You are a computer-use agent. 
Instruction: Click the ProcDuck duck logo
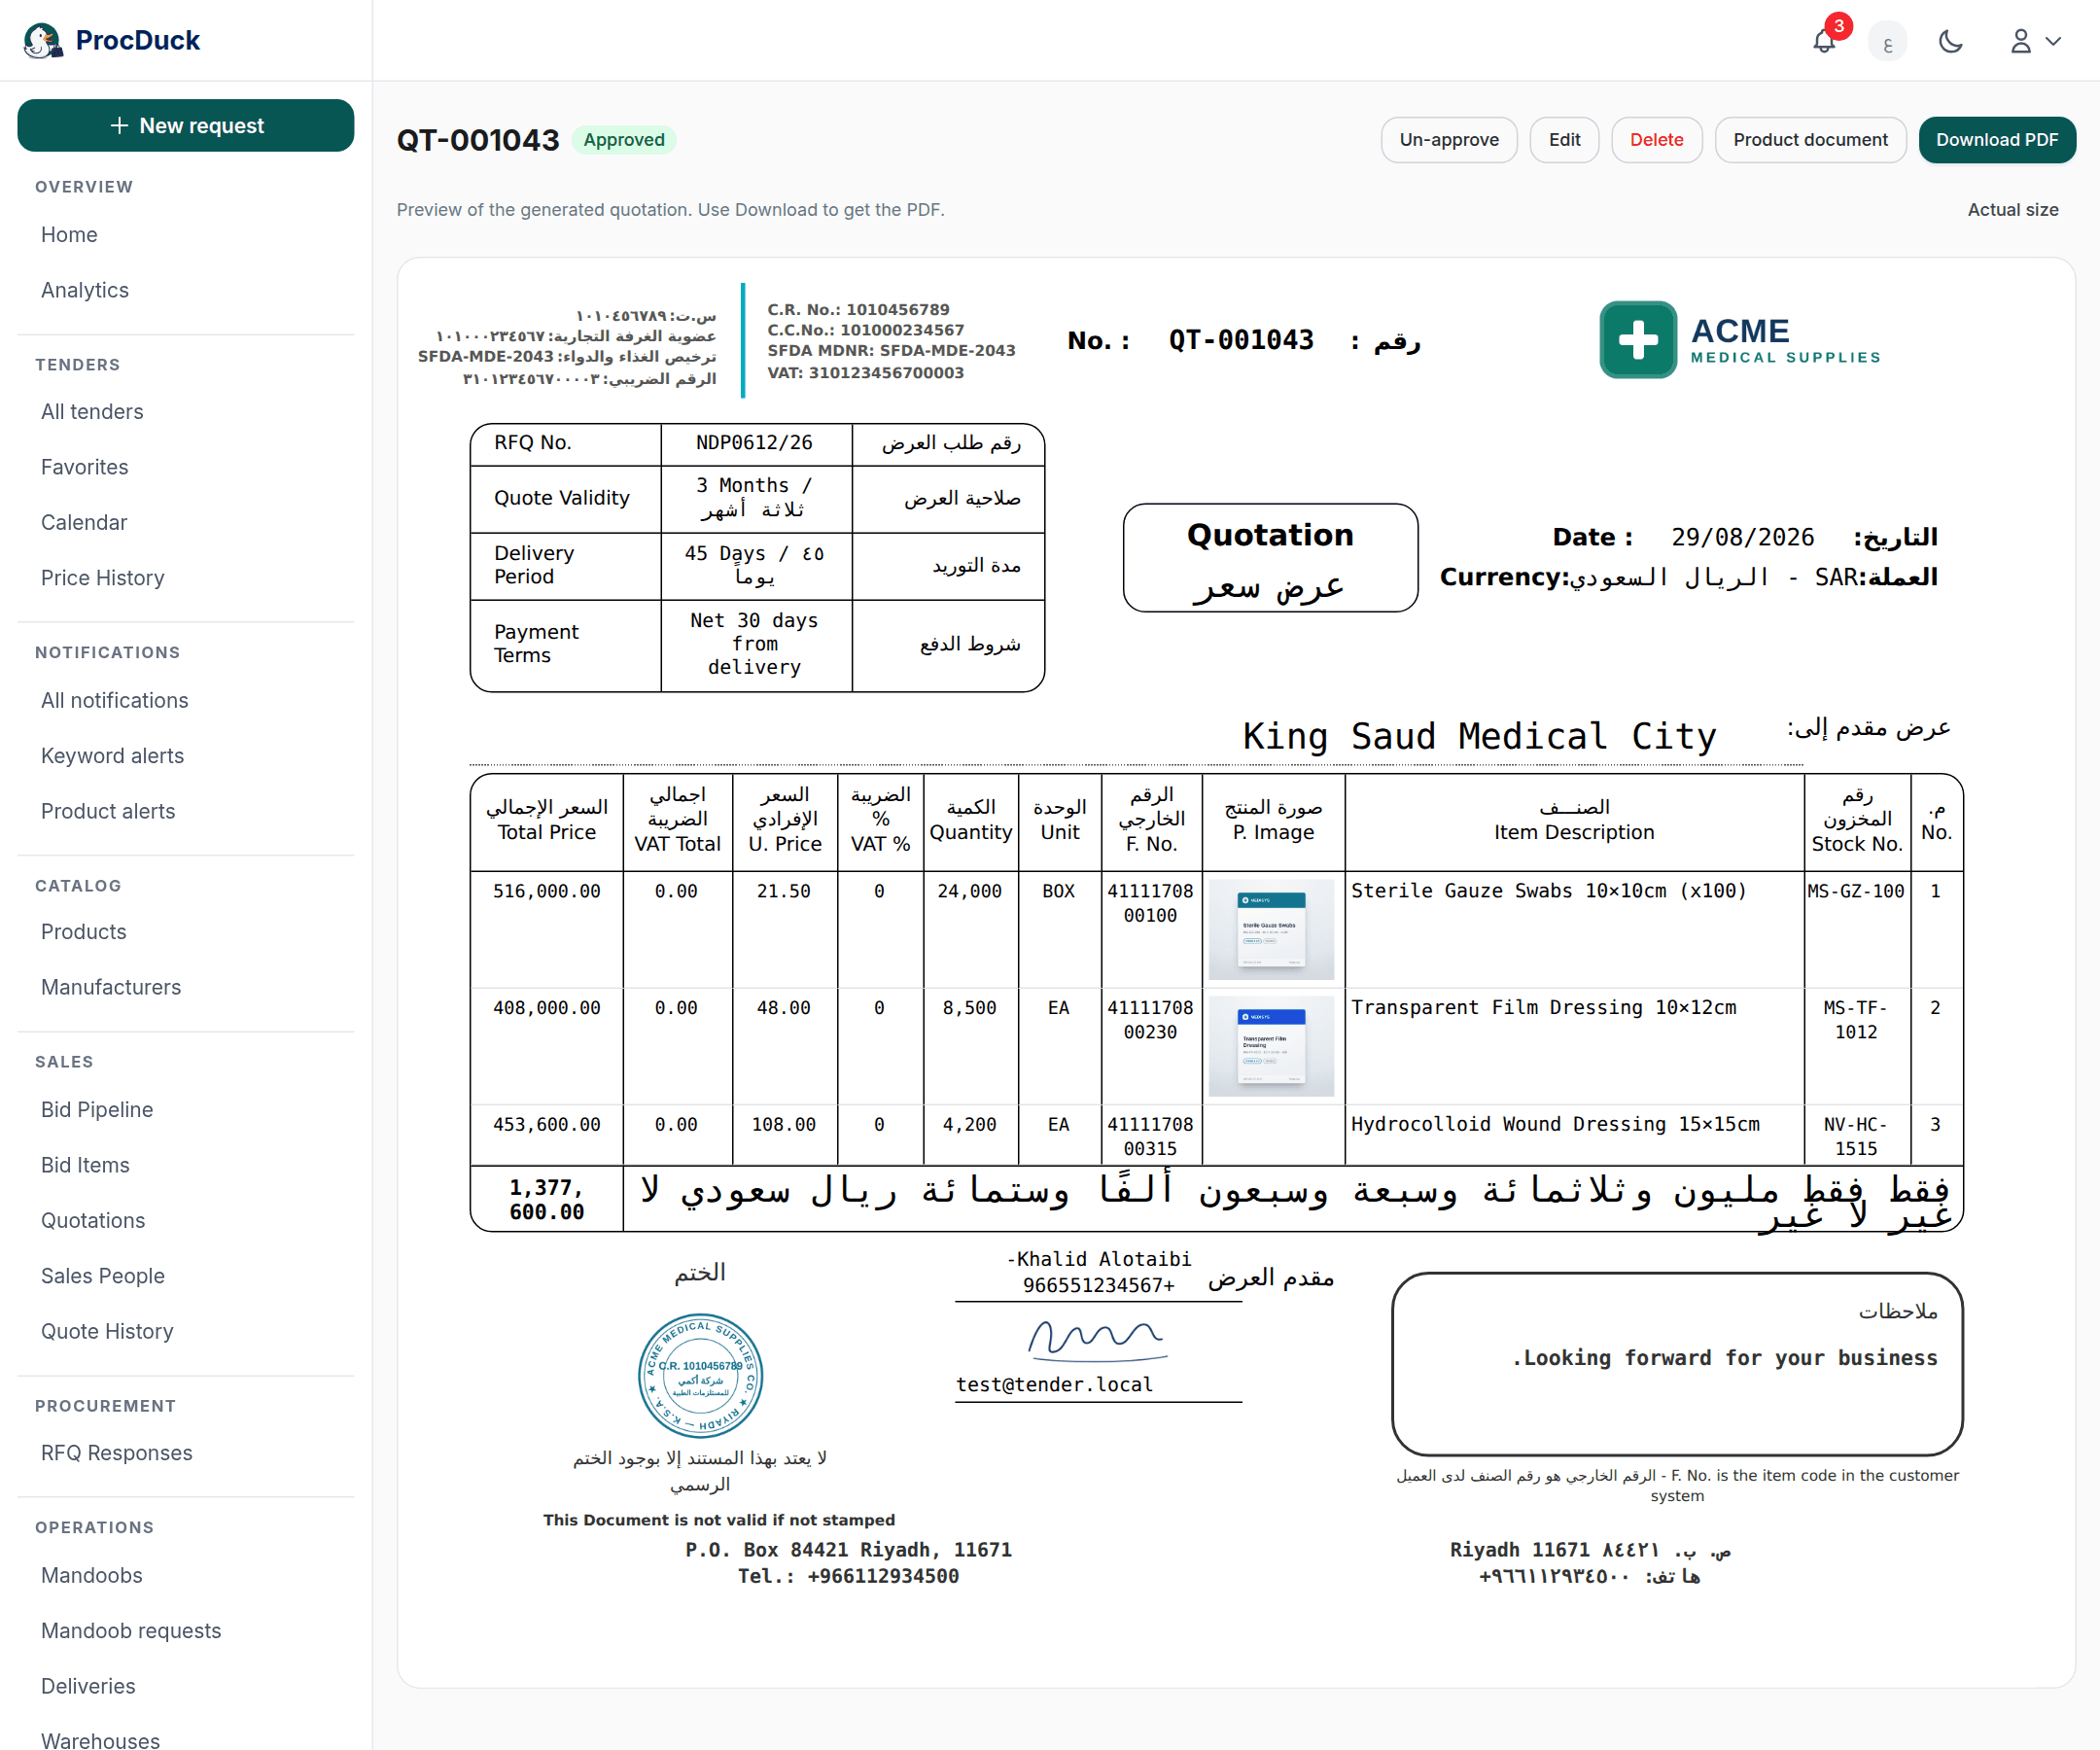point(42,40)
